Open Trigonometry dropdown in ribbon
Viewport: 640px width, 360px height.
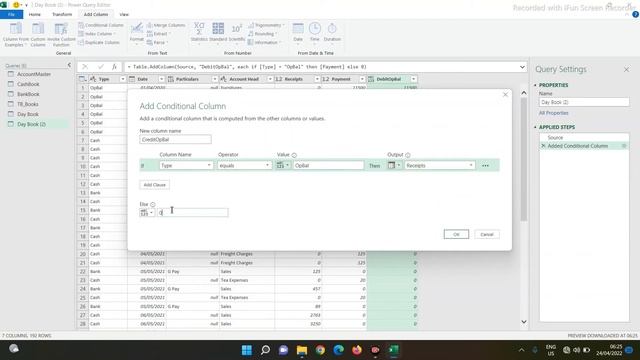(266, 25)
